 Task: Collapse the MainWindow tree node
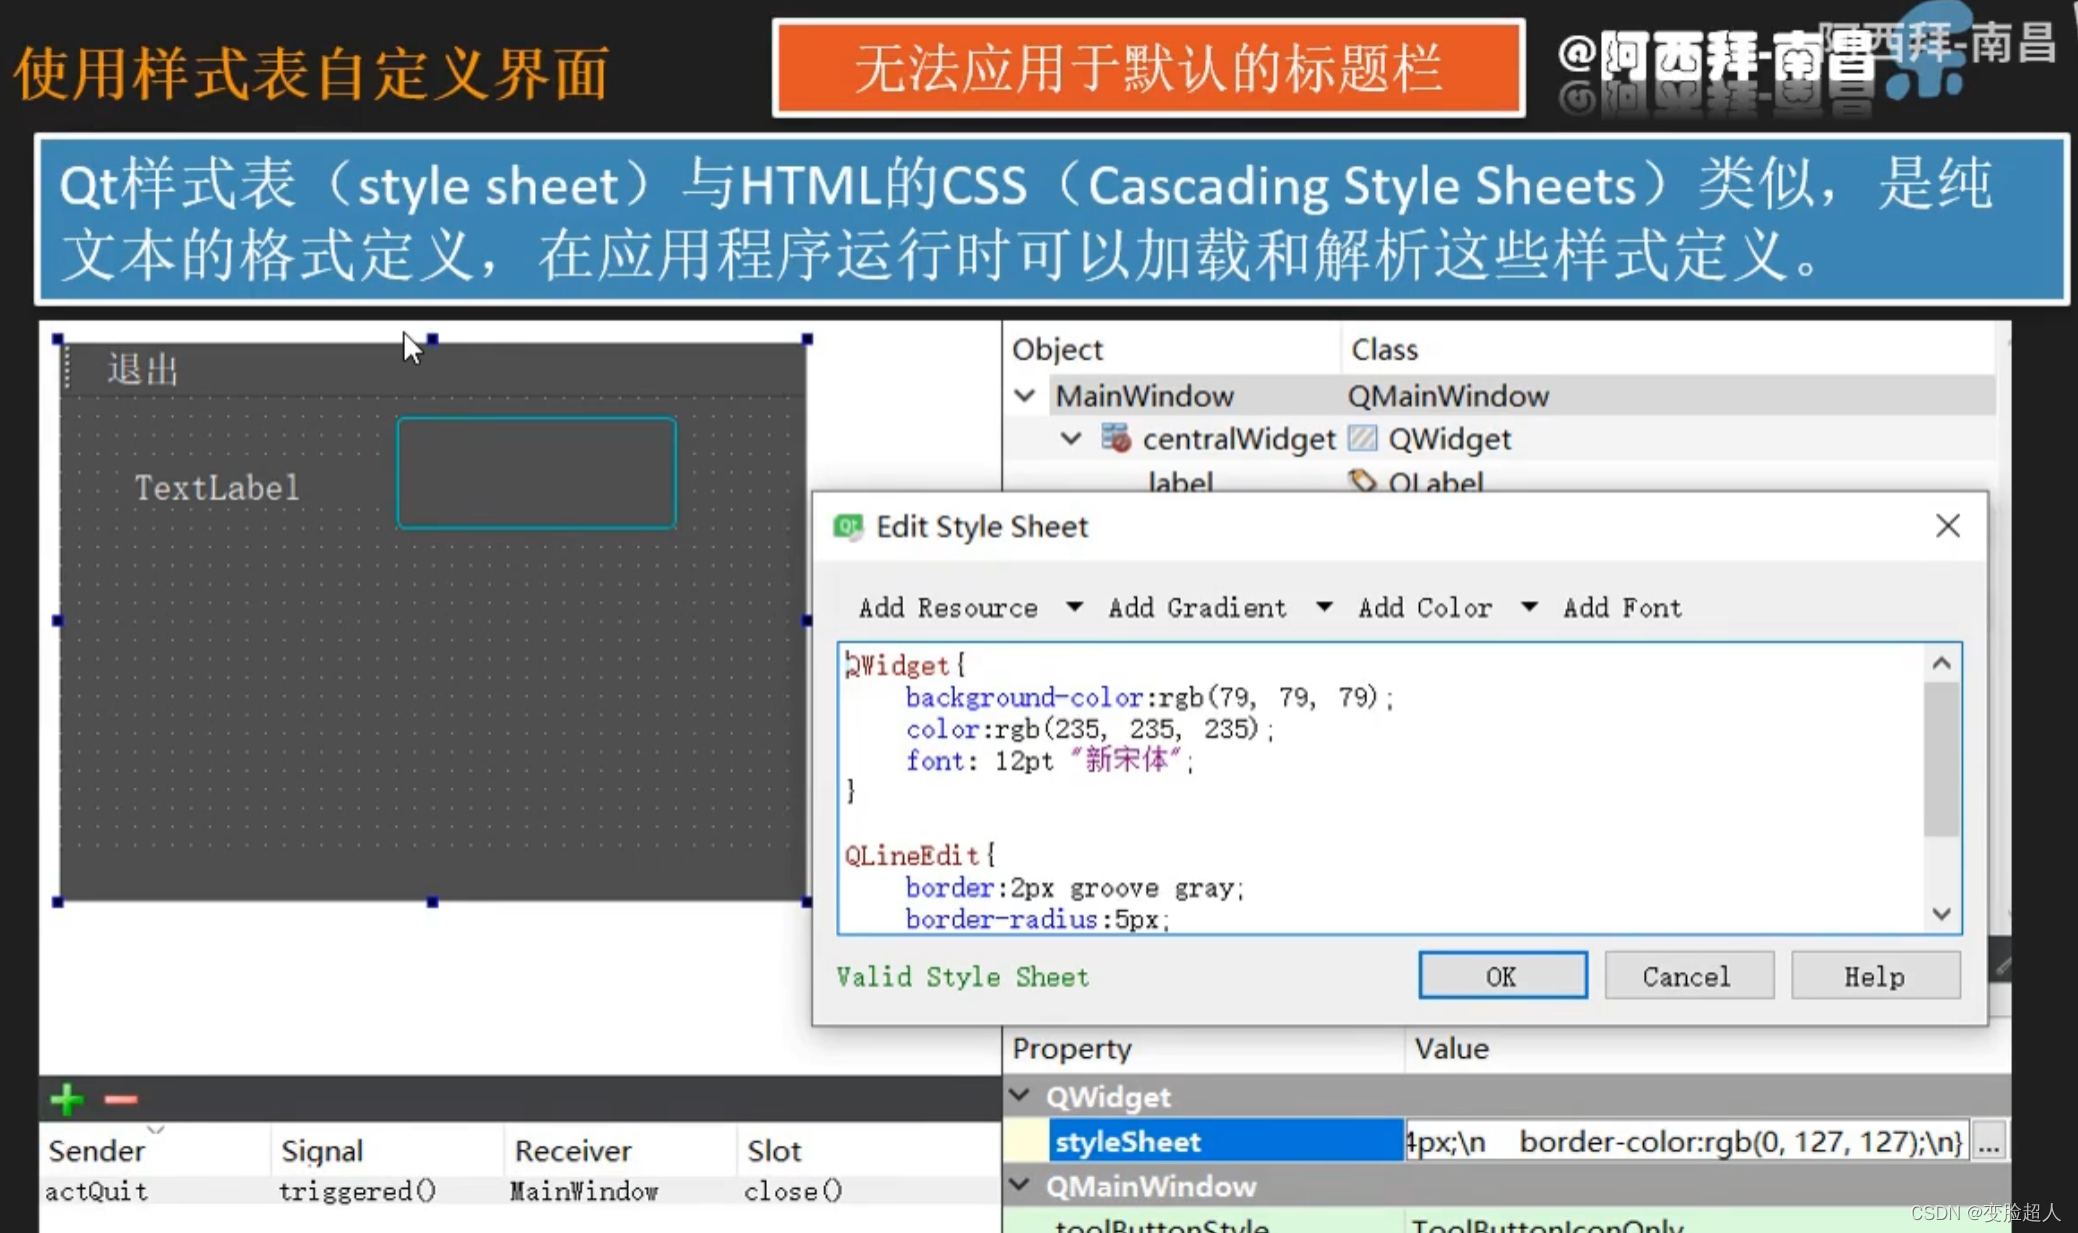coord(1025,396)
